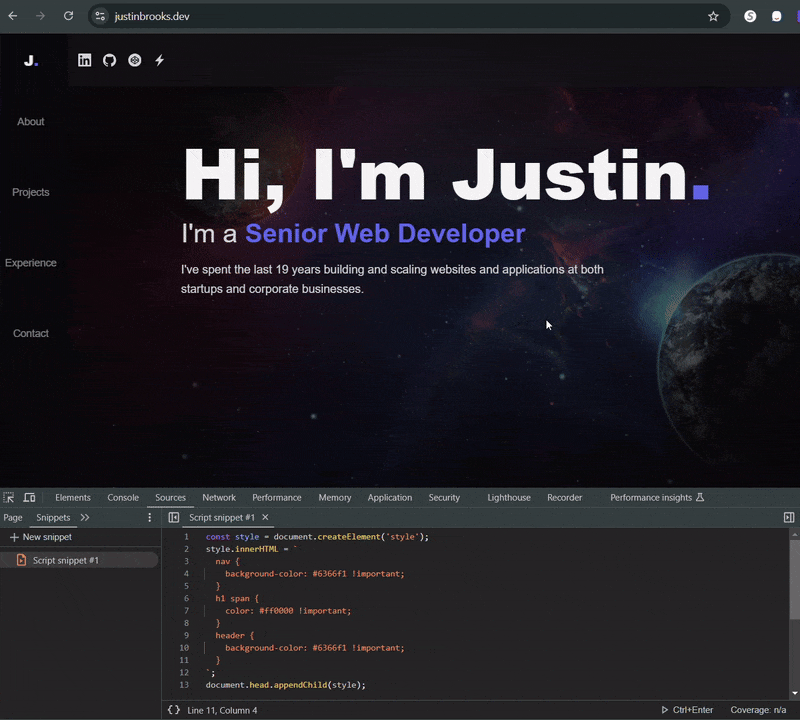Open the CodePen icon in the header

[x=134, y=60]
